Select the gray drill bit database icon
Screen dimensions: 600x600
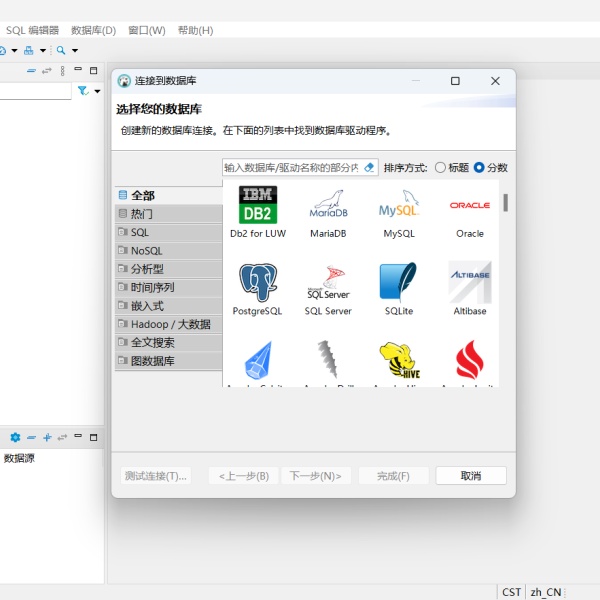coord(328,360)
